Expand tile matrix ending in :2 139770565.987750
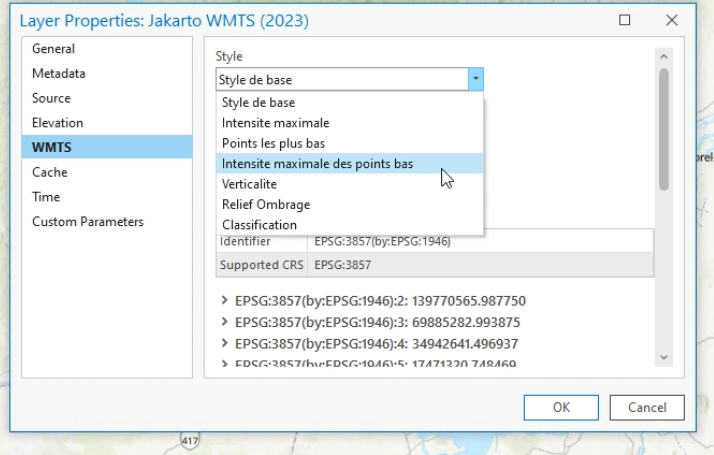Image resolution: width=714 pixels, height=455 pixels. (x=223, y=300)
